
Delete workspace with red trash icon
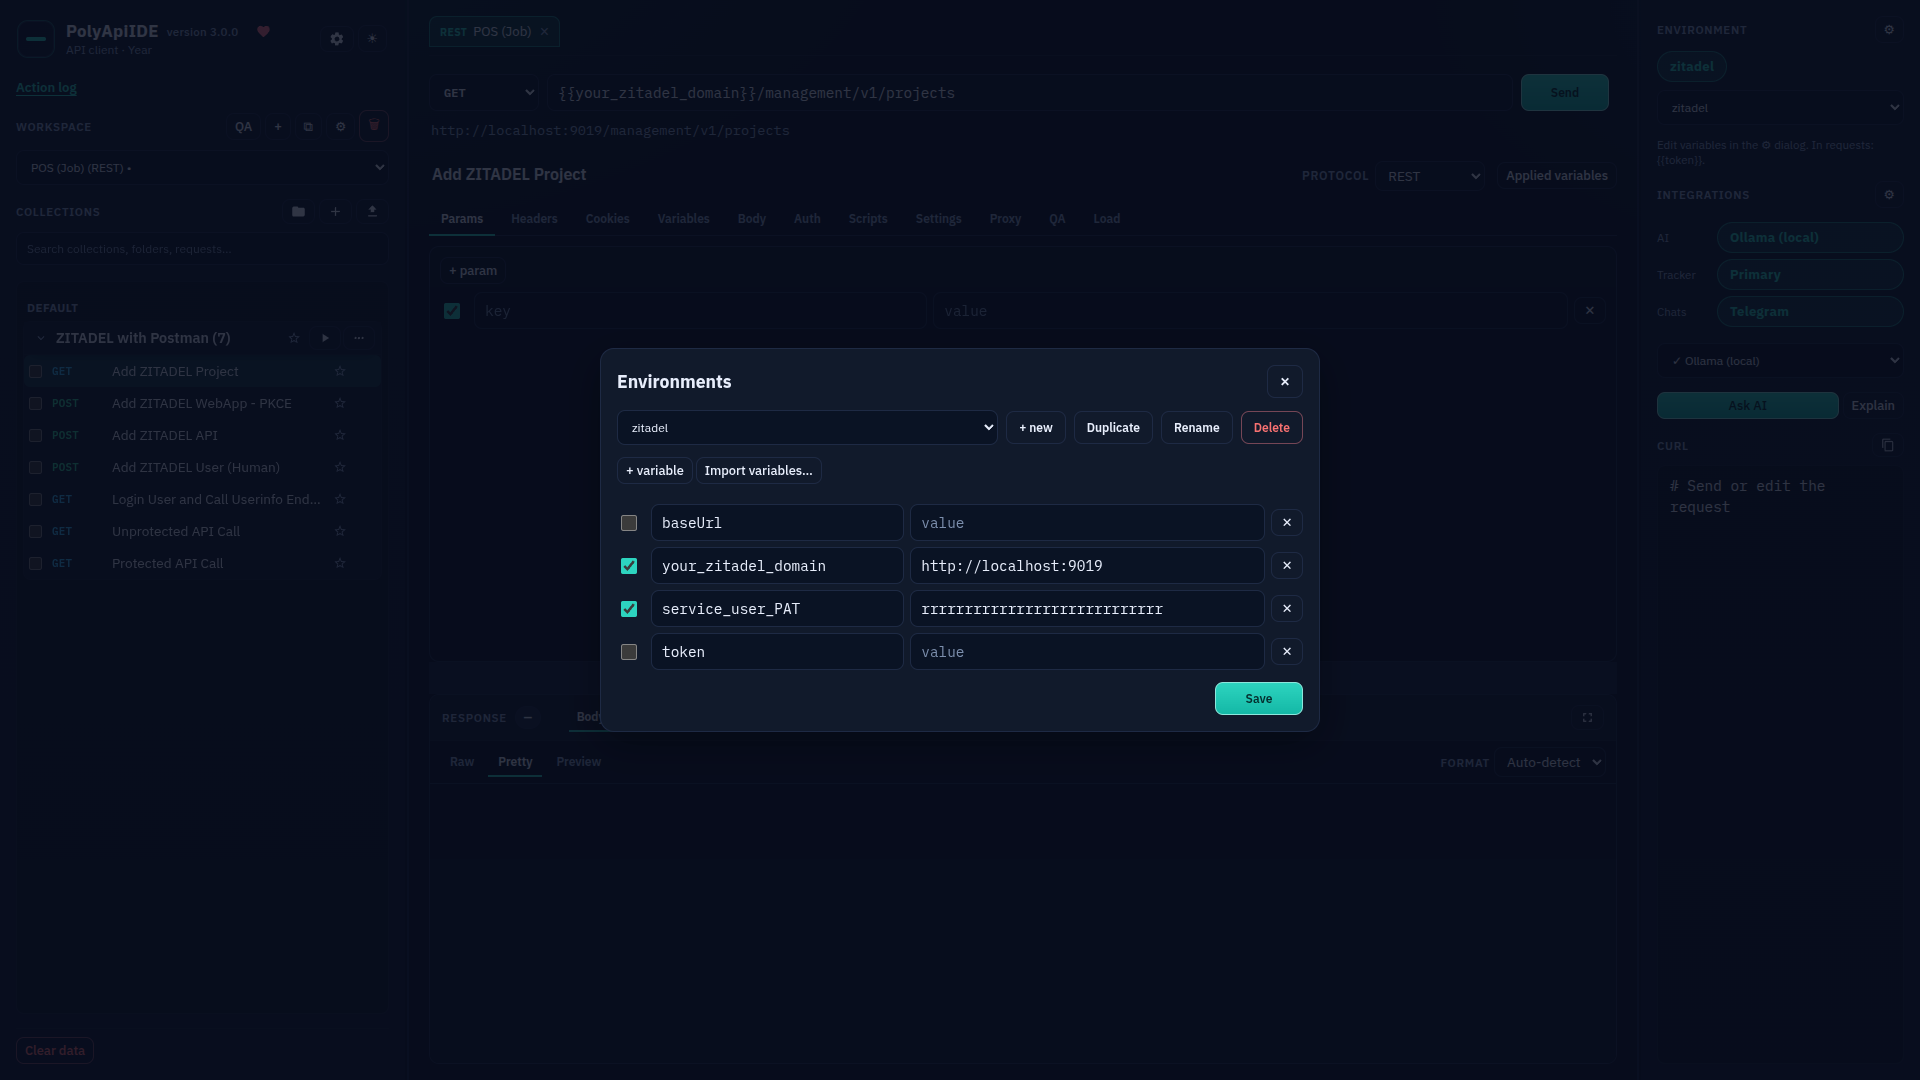[374, 126]
